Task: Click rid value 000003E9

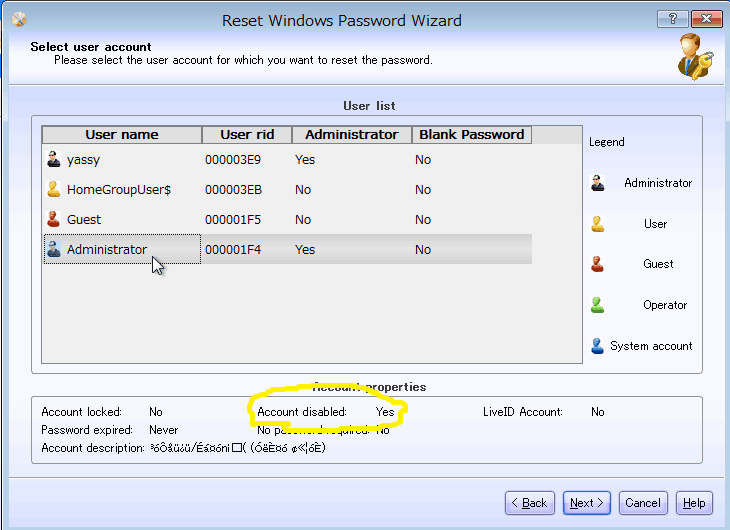Action: click(233, 160)
